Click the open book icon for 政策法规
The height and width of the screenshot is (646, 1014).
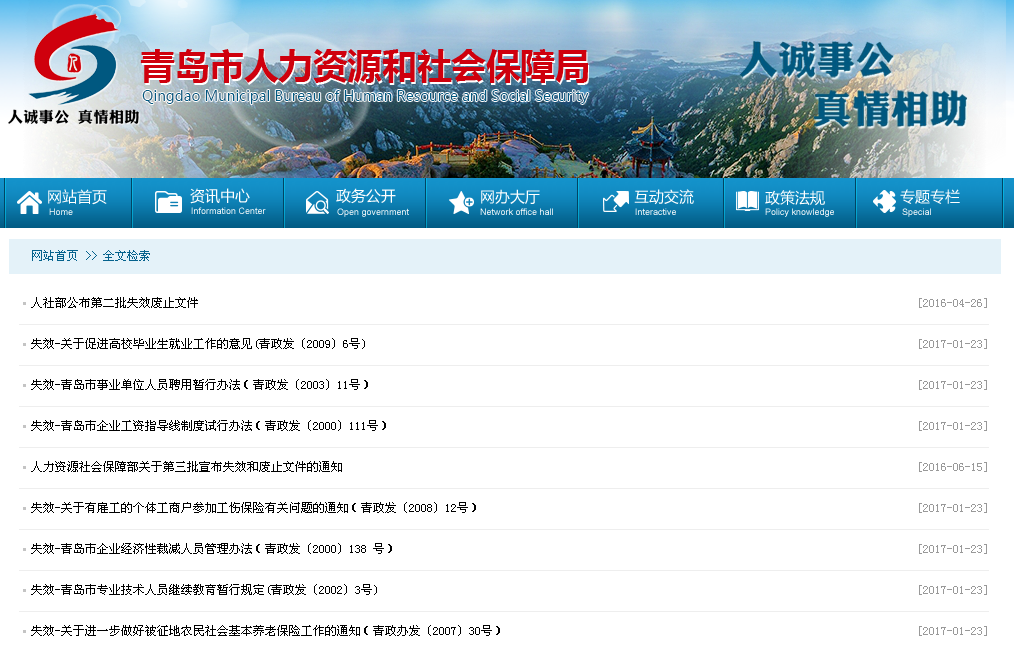tap(747, 203)
